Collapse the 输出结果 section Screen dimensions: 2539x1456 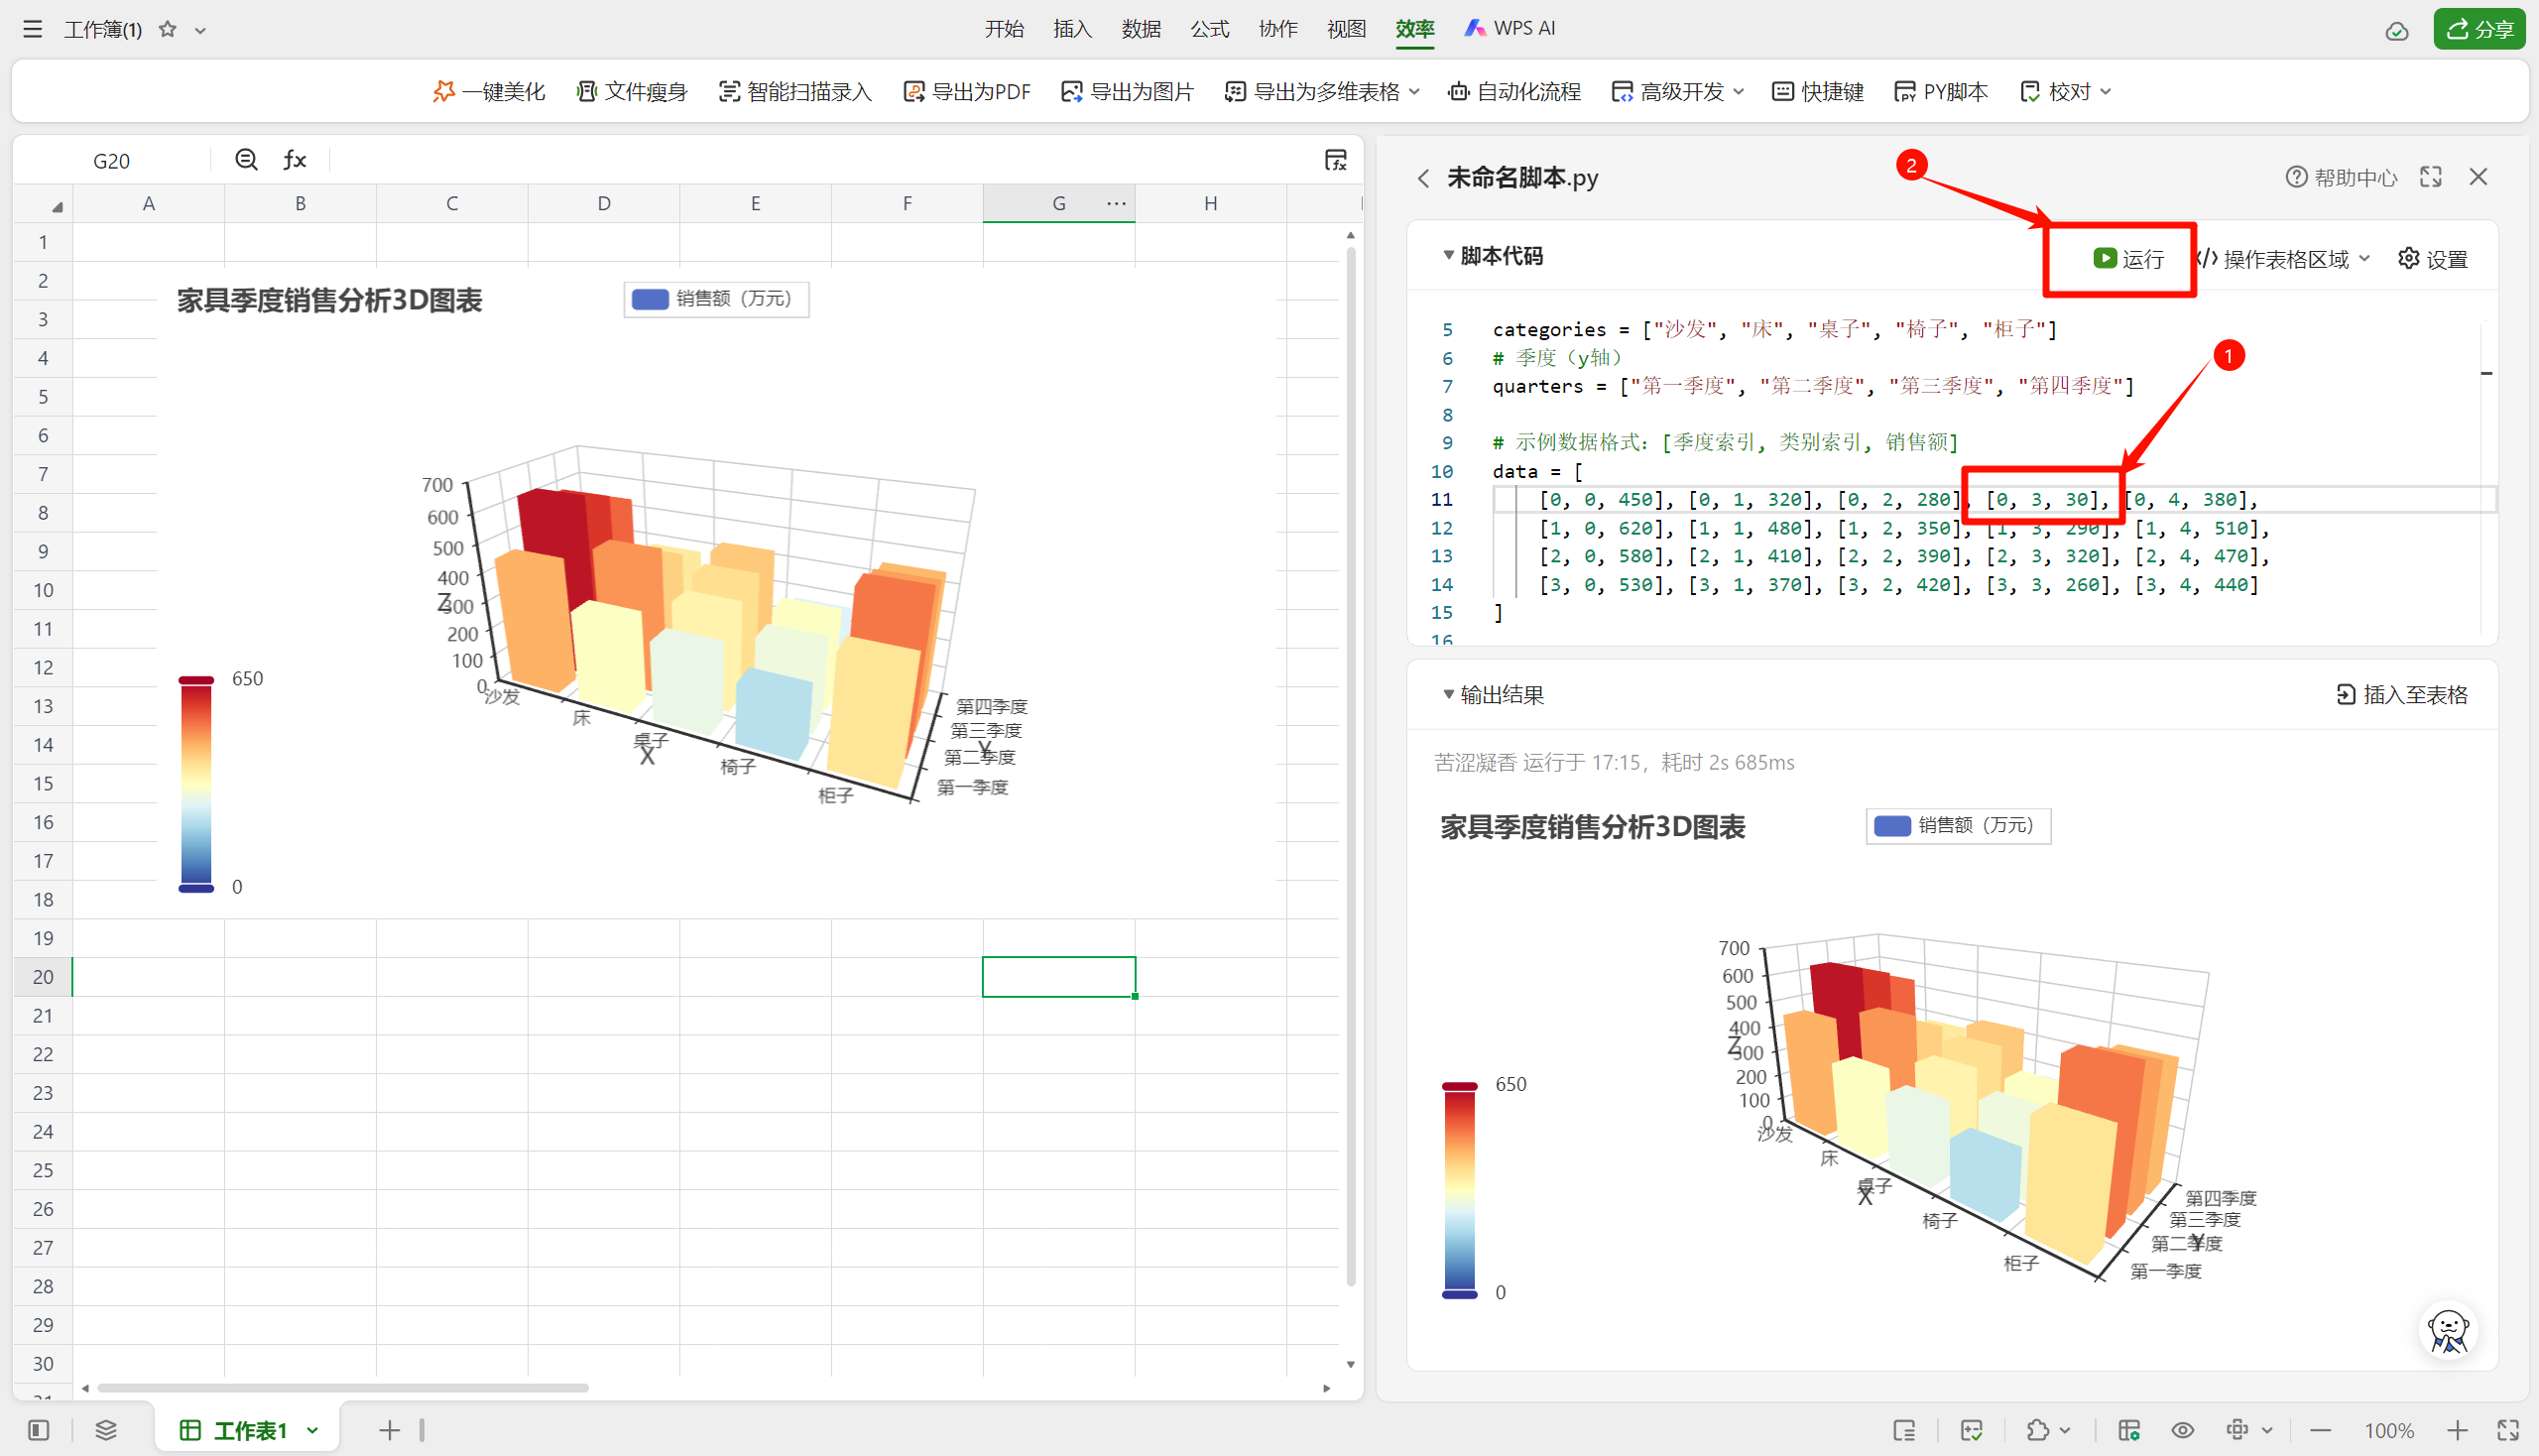click(x=1448, y=694)
